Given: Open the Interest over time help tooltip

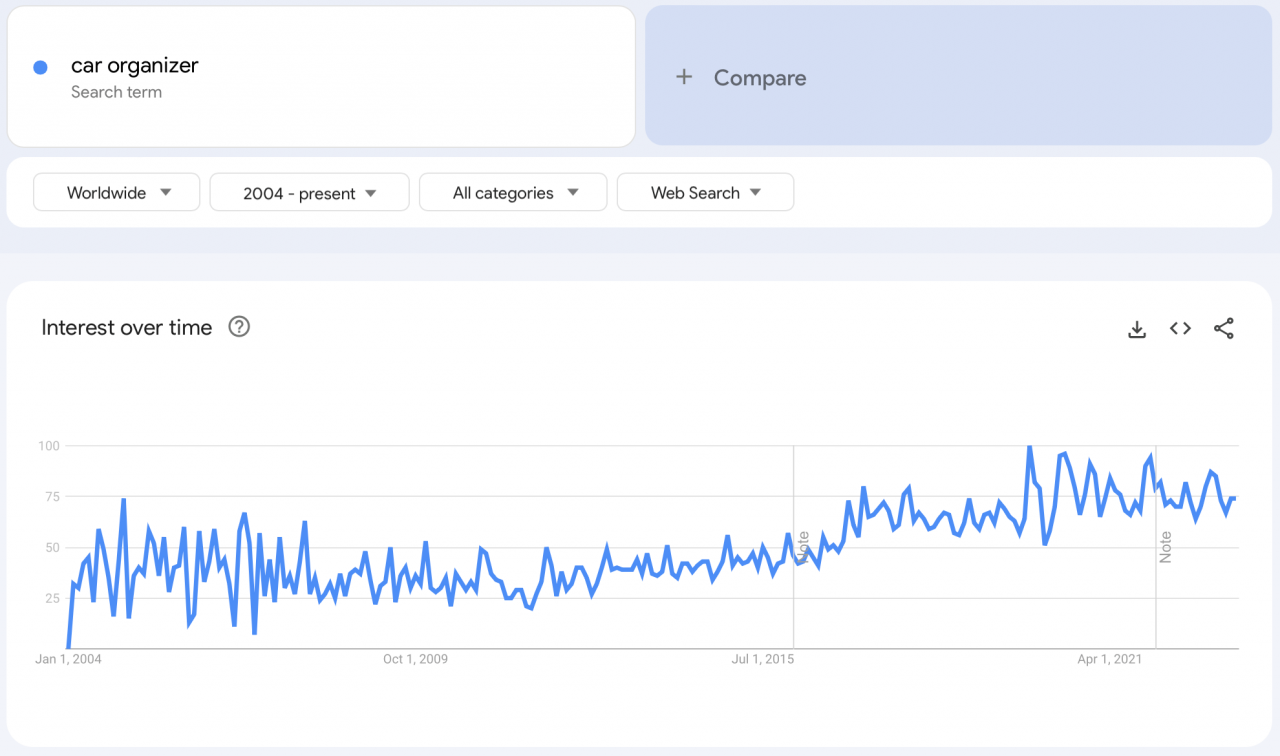Looking at the screenshot, I should tap(238, 326).
